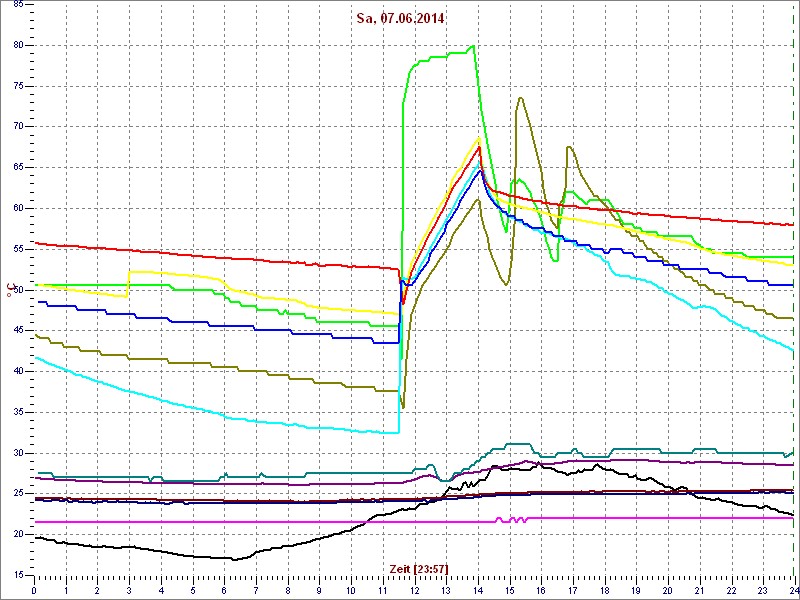Image resolution: width=800 pixels, height=600 pixels.
Task: Click the y-axis value 60
Action: [x=17, y=209]
